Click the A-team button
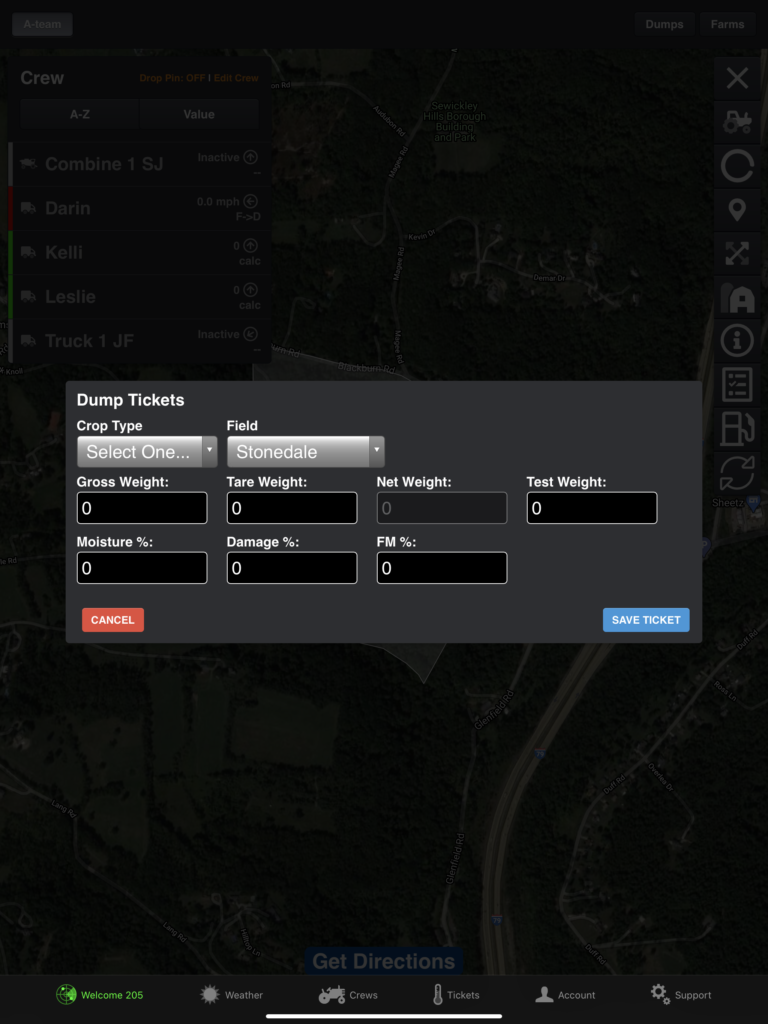The width and height of the screenshot is (768, 1024). (x=42, y=24)
